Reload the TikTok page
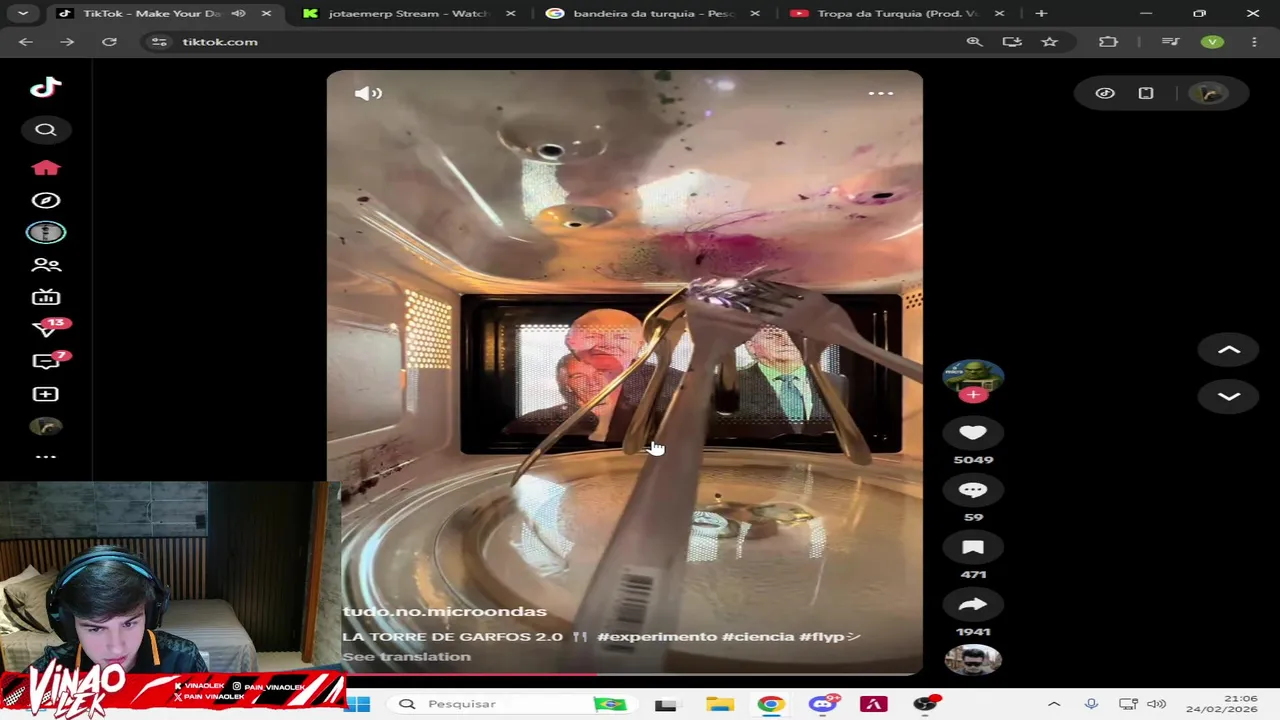 [109, 42]
